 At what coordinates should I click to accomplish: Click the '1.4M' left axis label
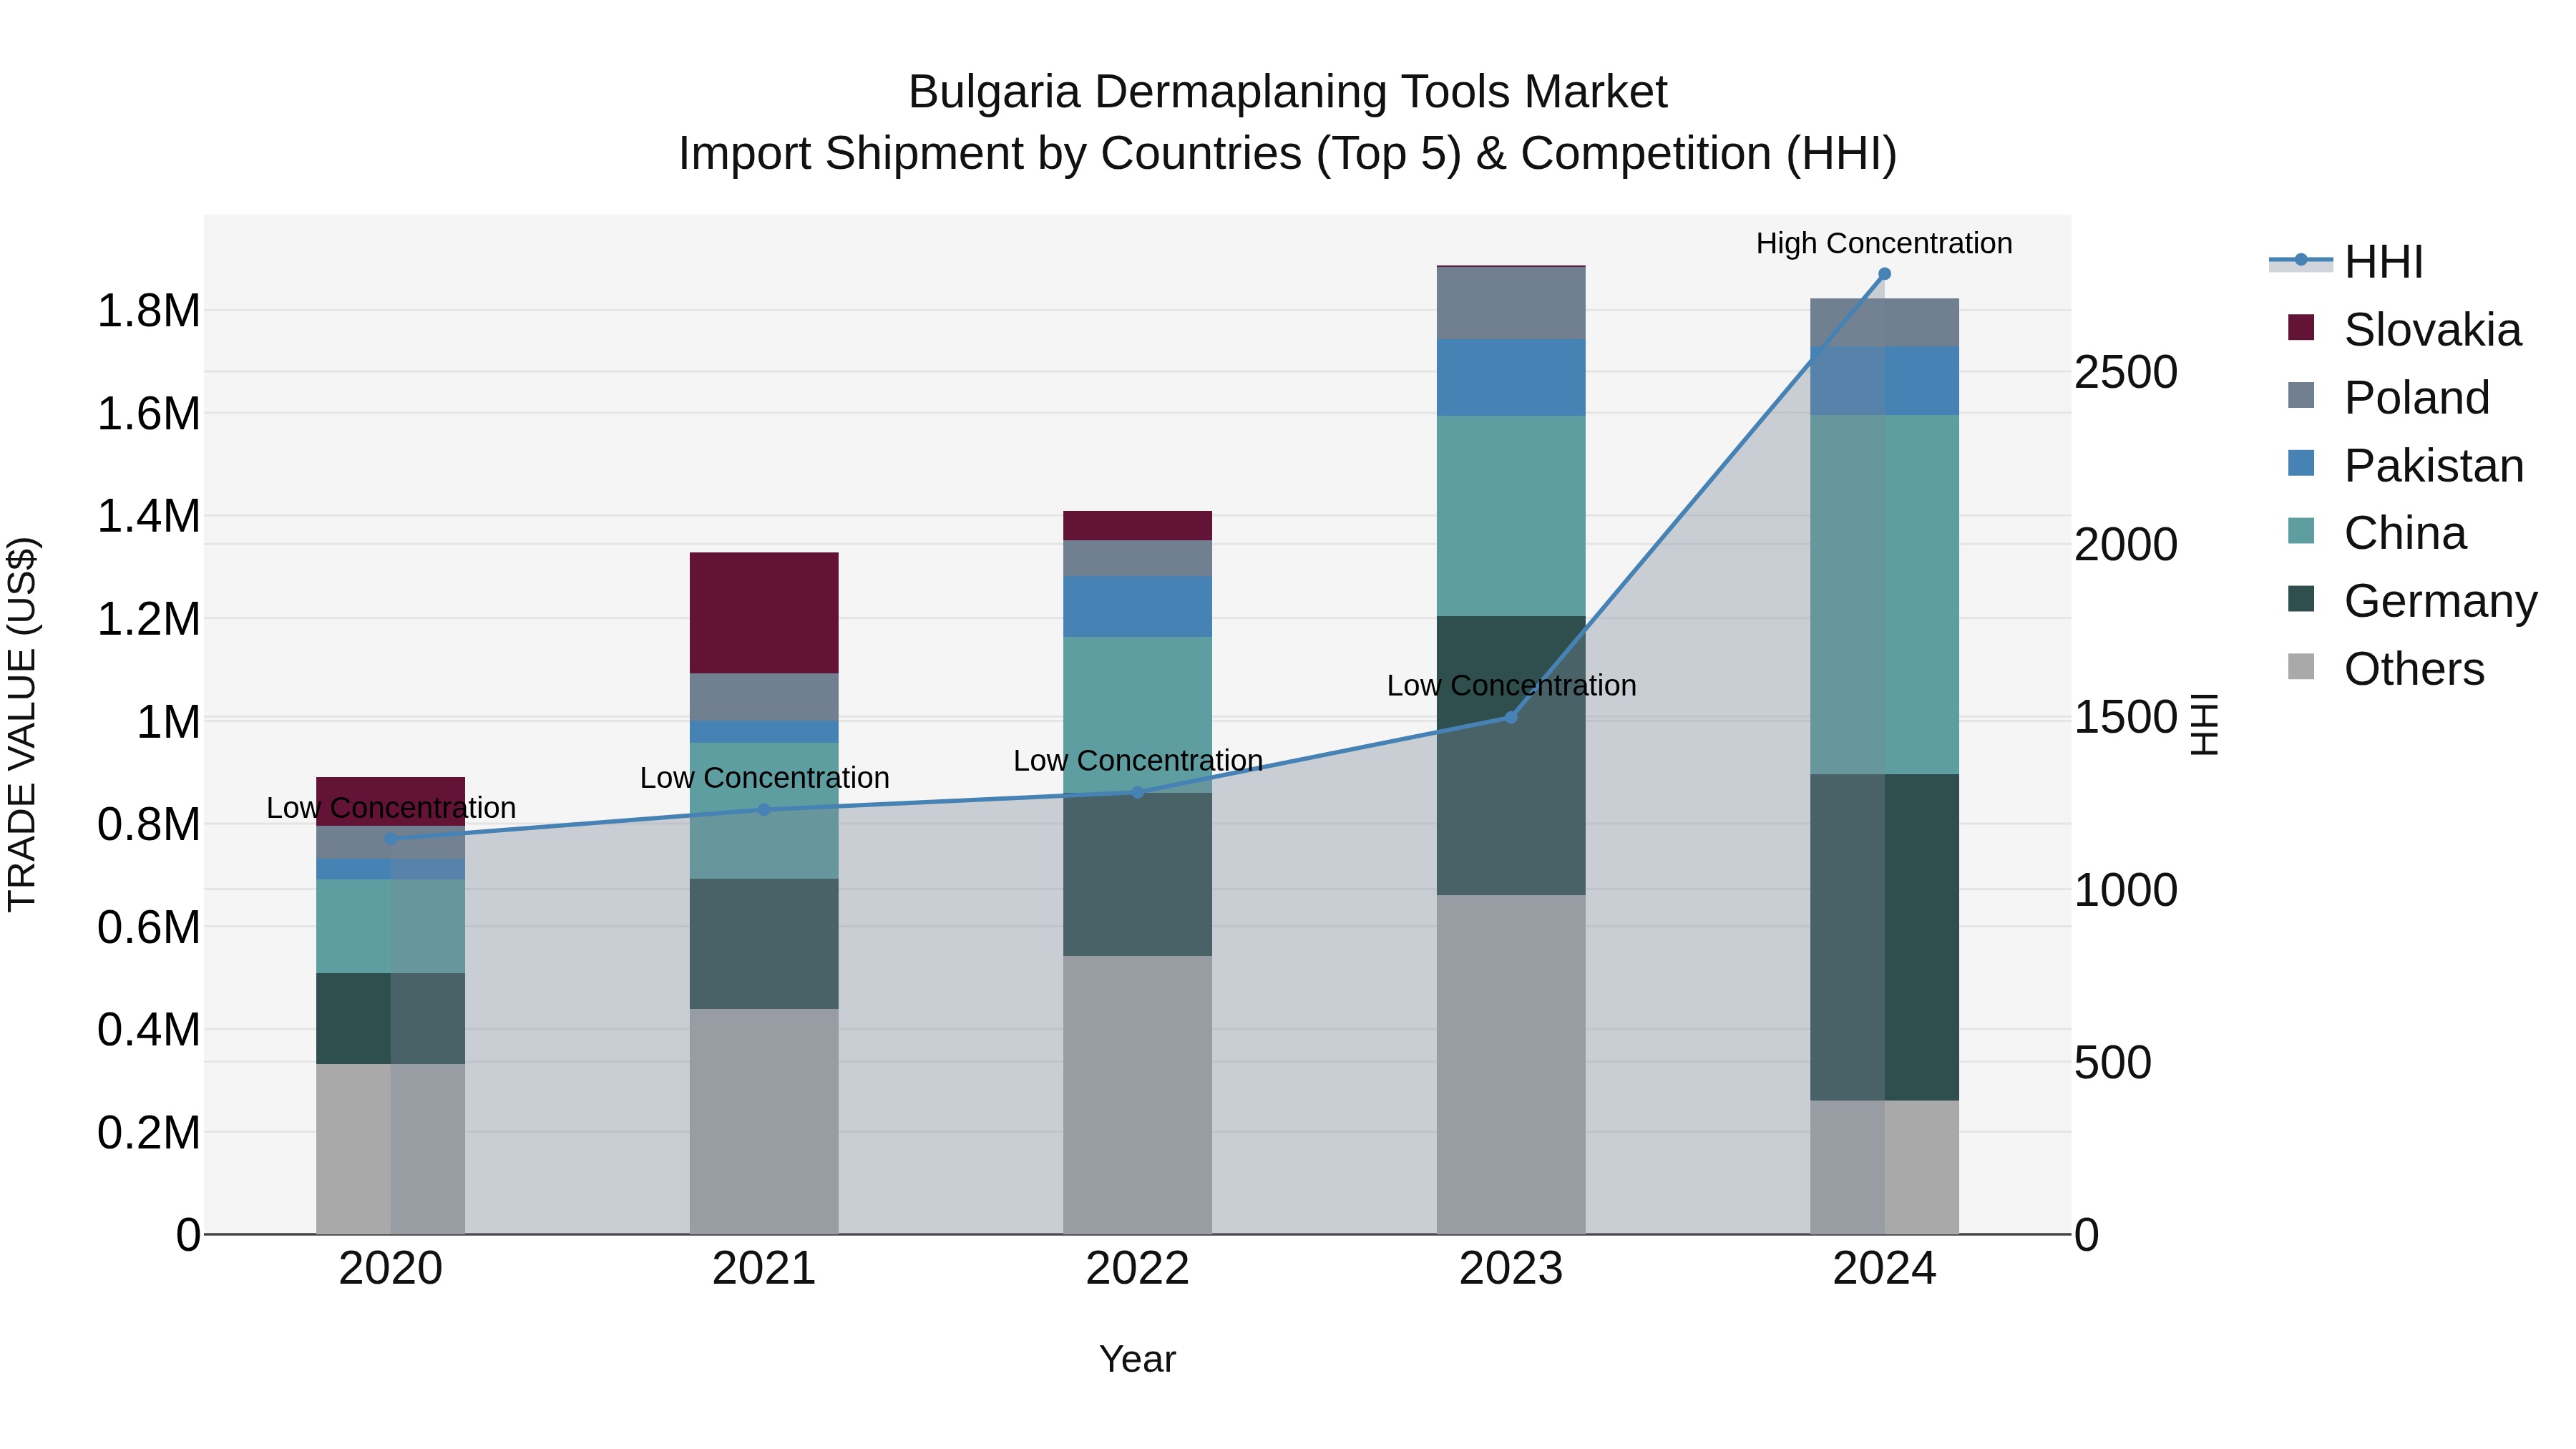point(149,517)
